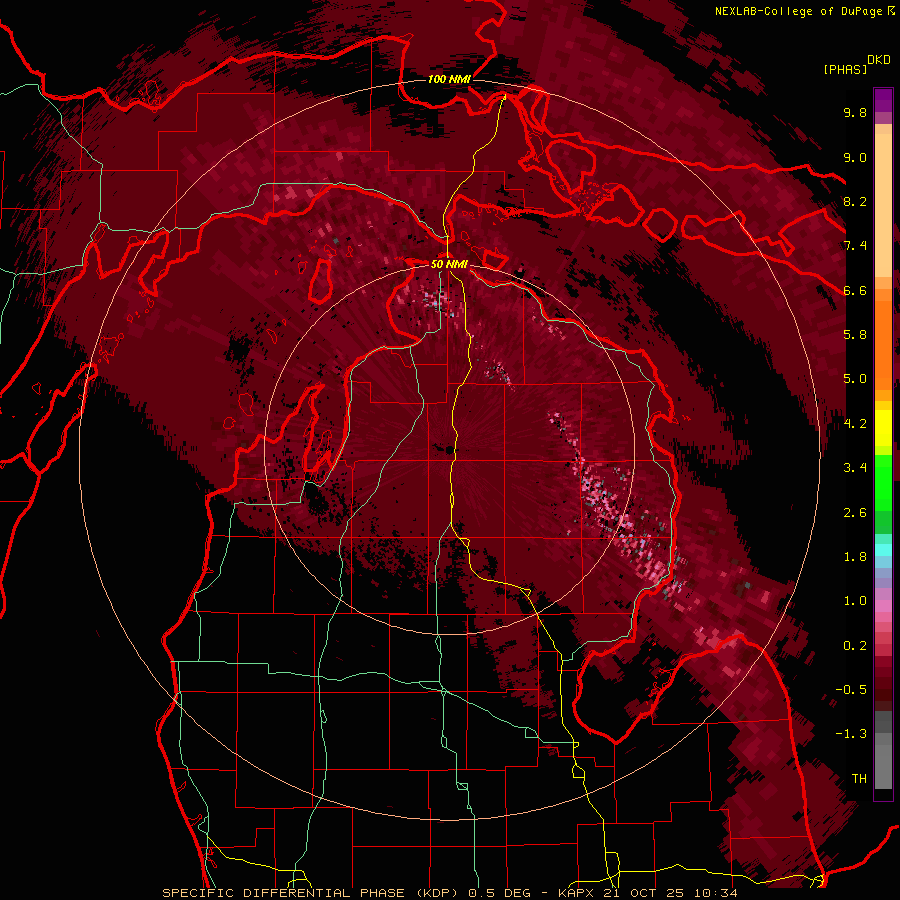
Task: Select the 8.2 scale value
Action: pyautogui.click(x=855, y=201)
